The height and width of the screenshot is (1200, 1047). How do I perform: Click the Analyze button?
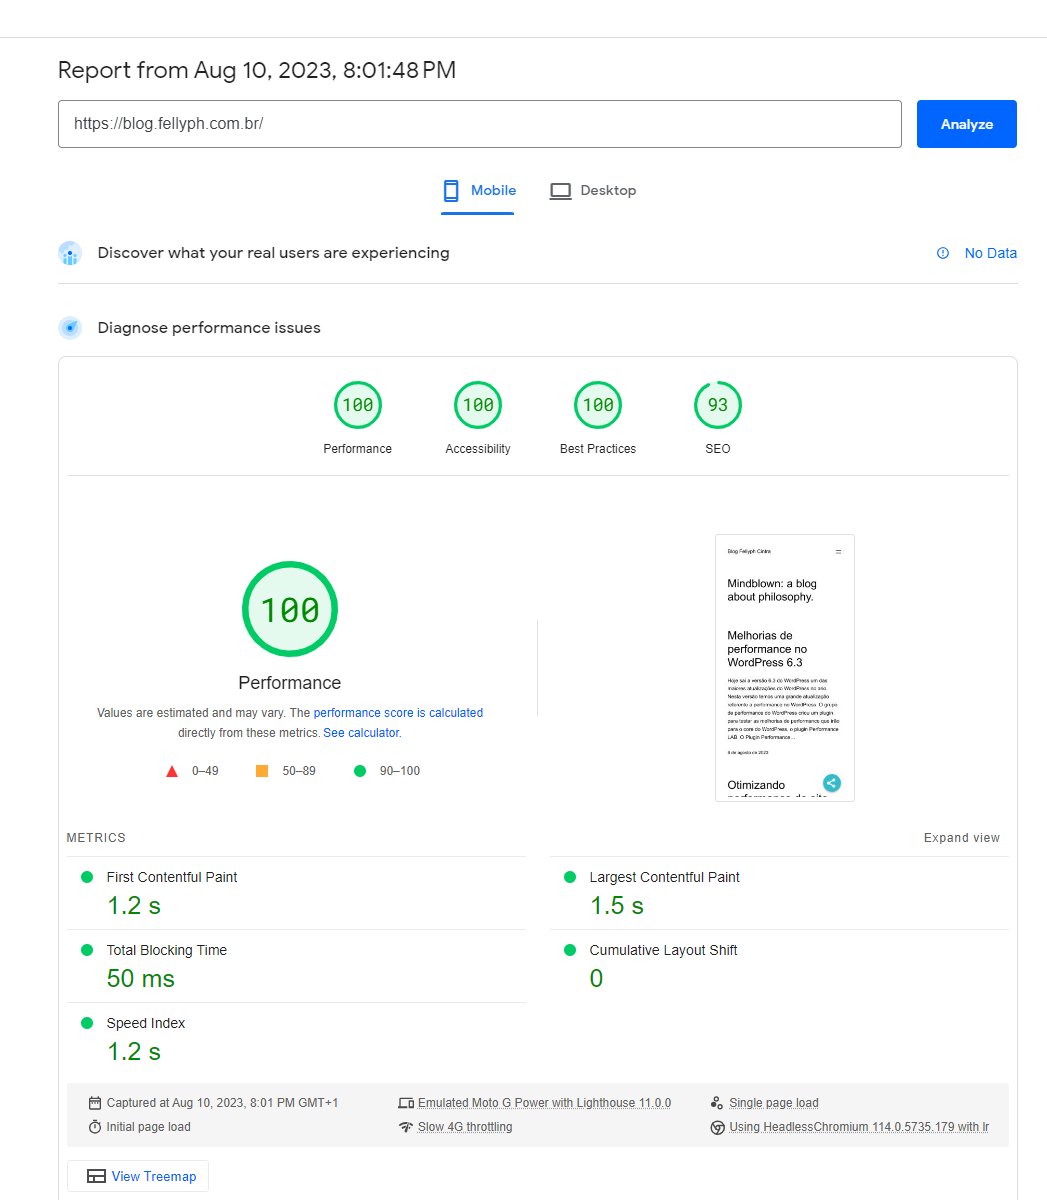[966, 124]
